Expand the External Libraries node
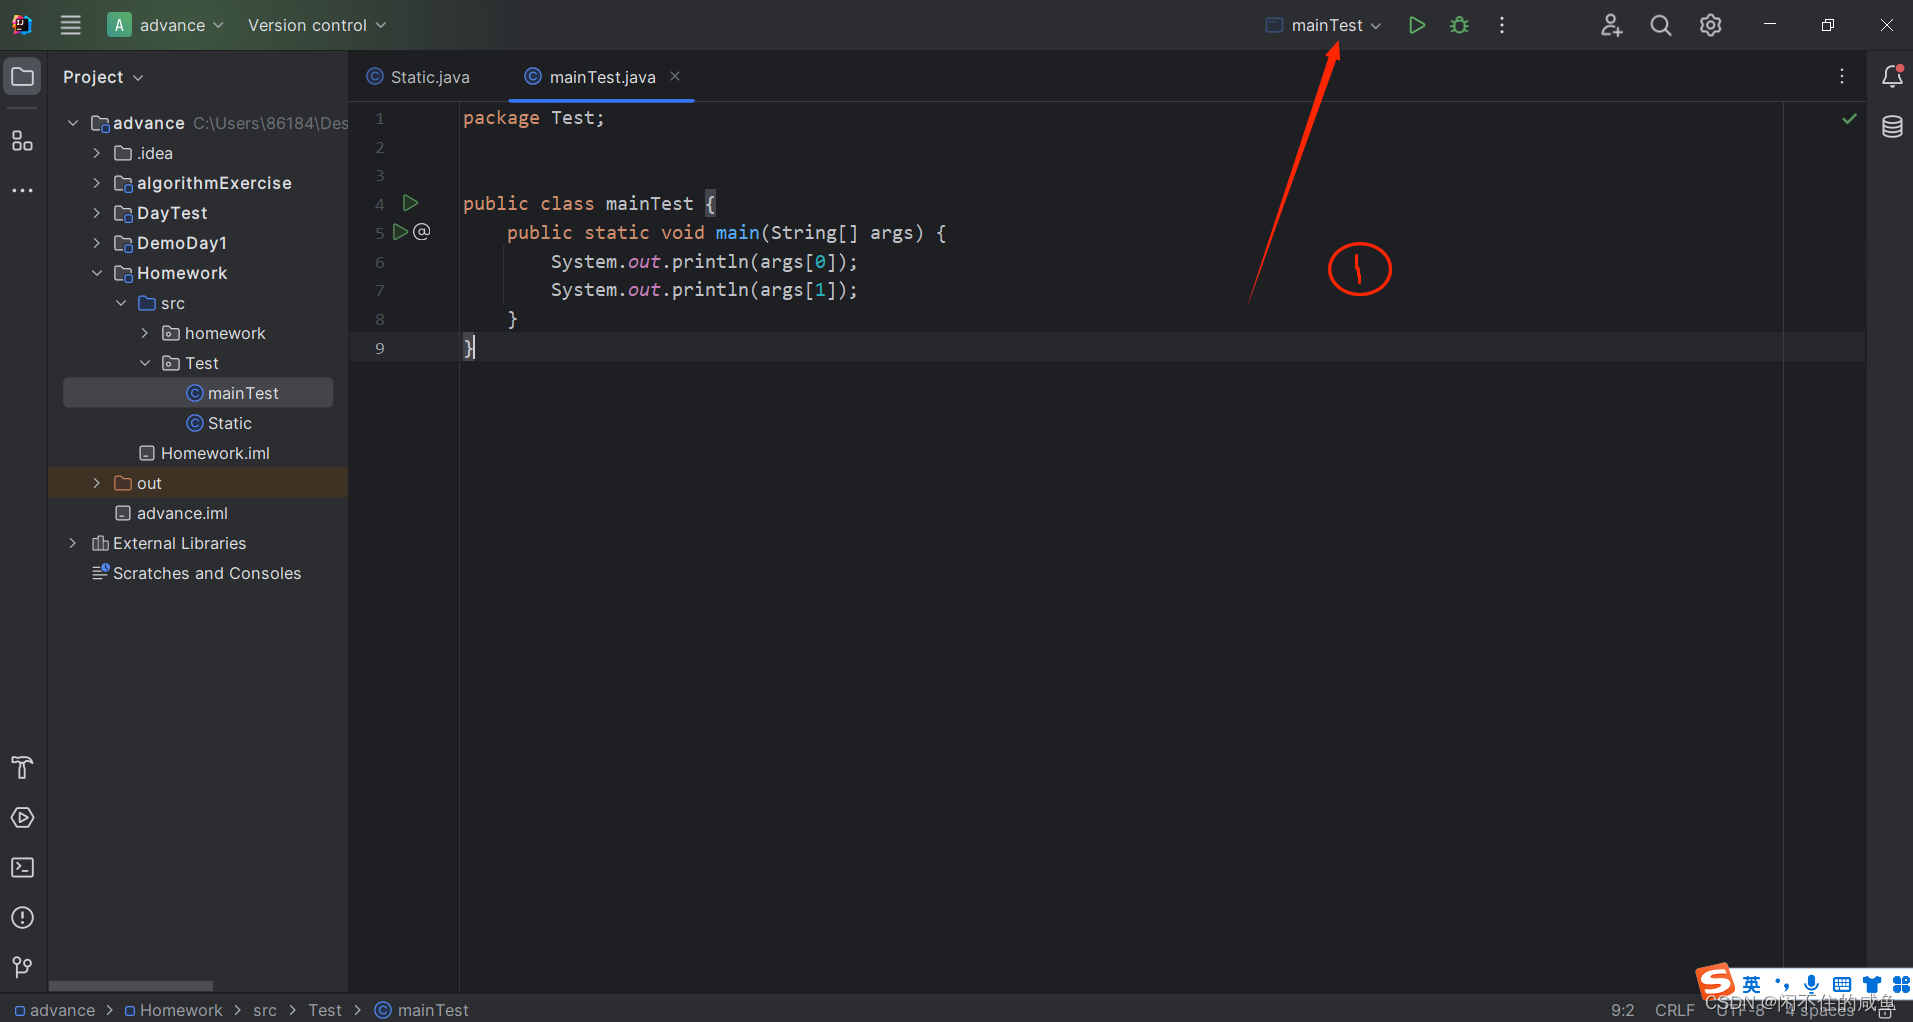 pyautogui.click(x=71, y=543)
